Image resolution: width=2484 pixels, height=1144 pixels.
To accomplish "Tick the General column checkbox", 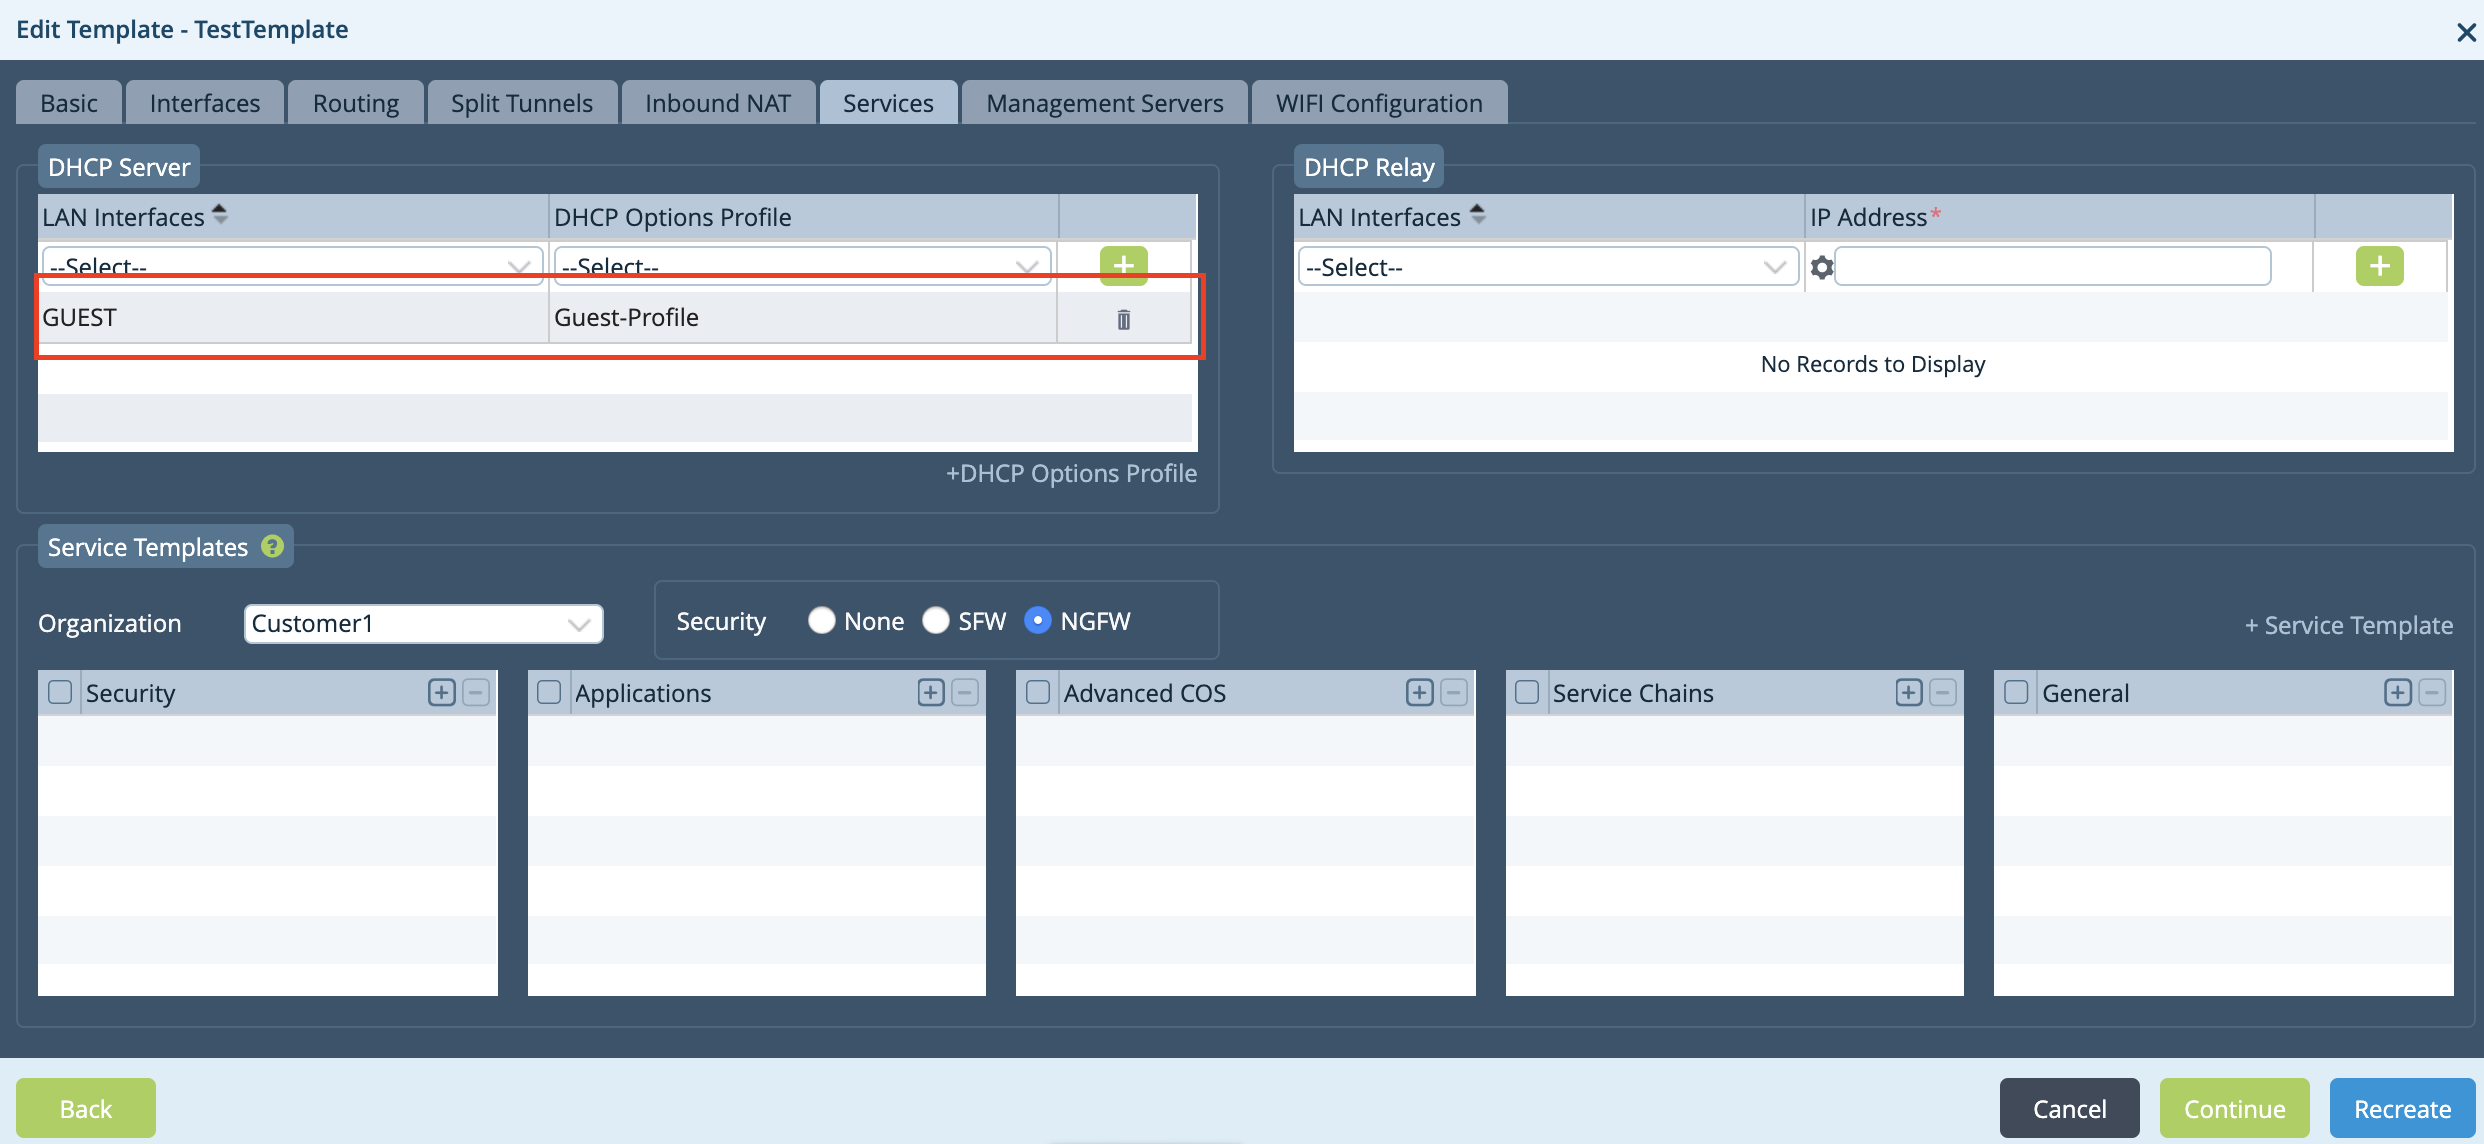I will 2016,692.
